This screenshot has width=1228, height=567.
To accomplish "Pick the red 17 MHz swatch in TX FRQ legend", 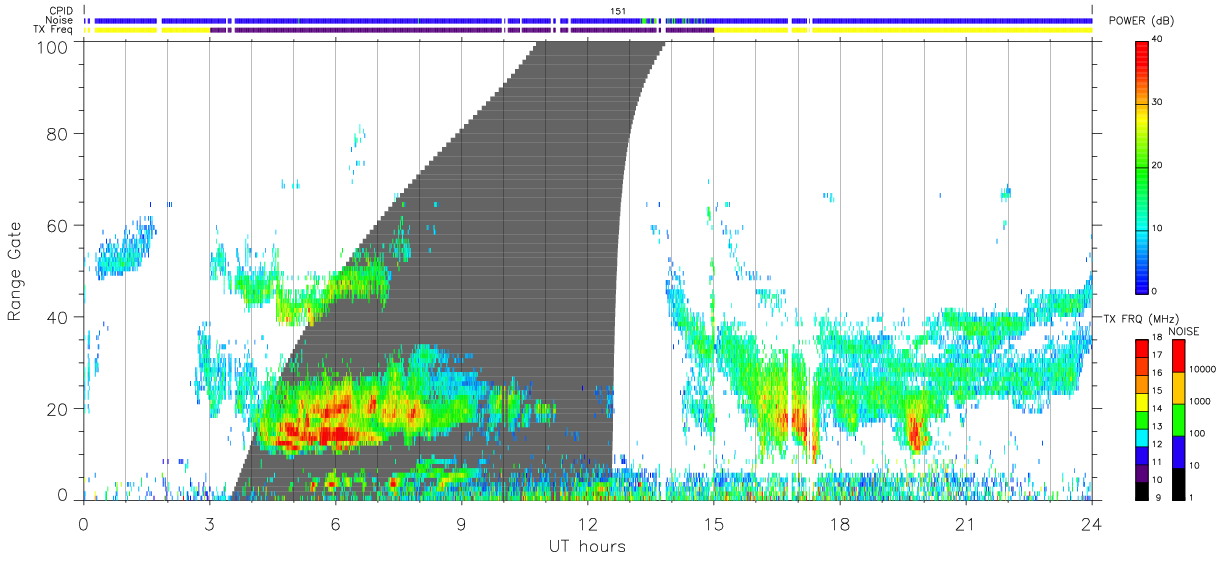I will coord(1143,349).
